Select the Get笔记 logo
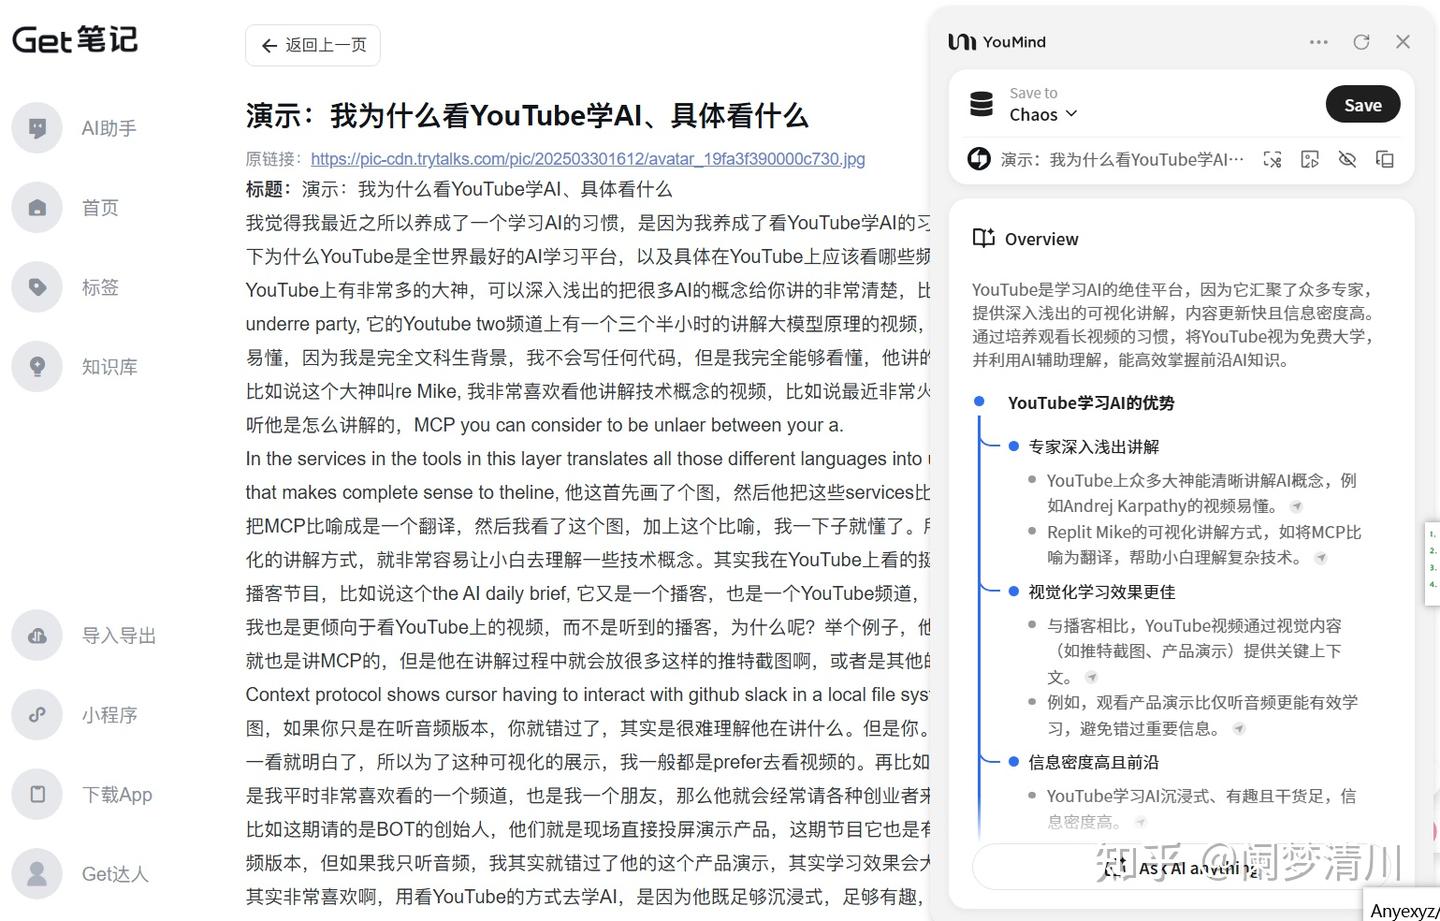Viewport: 1440px width, 921px height. pyautogui.click(x=74, y=39)
